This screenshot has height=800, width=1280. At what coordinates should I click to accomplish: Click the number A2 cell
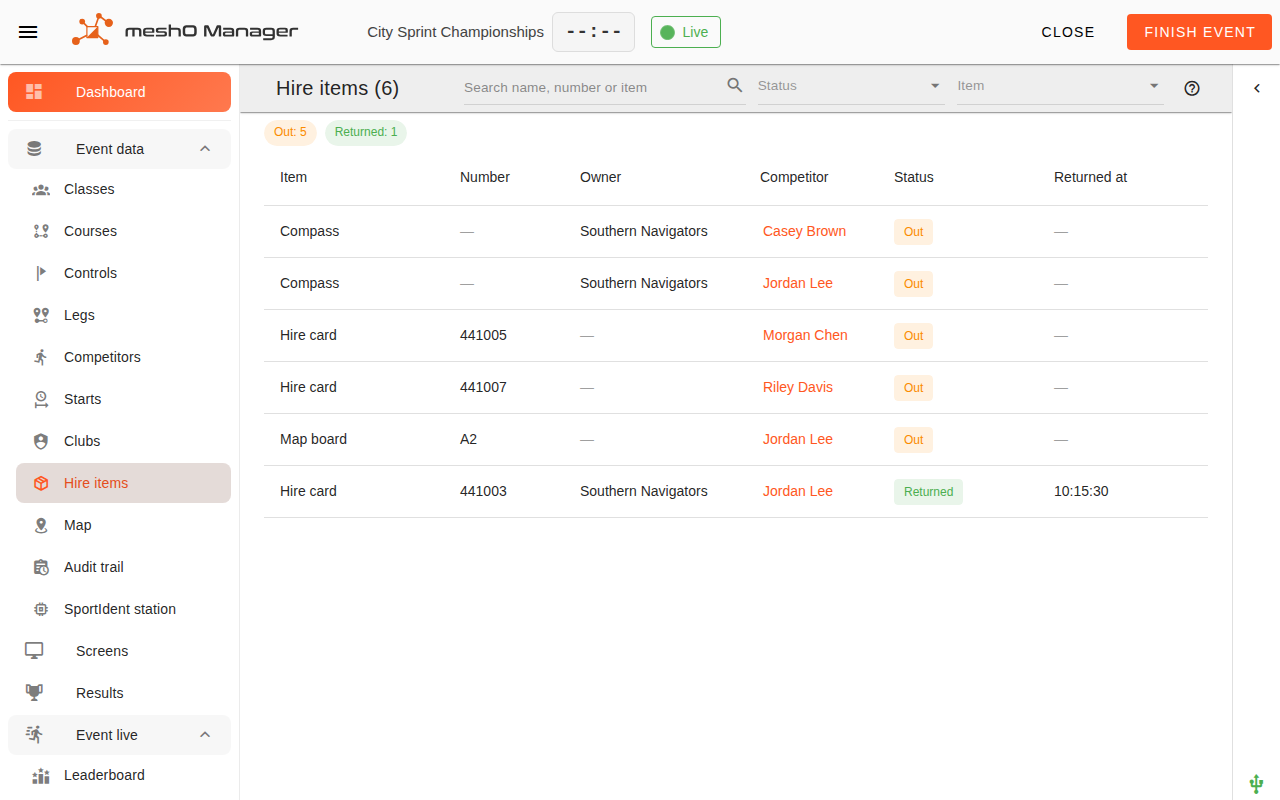pos(468,439)
